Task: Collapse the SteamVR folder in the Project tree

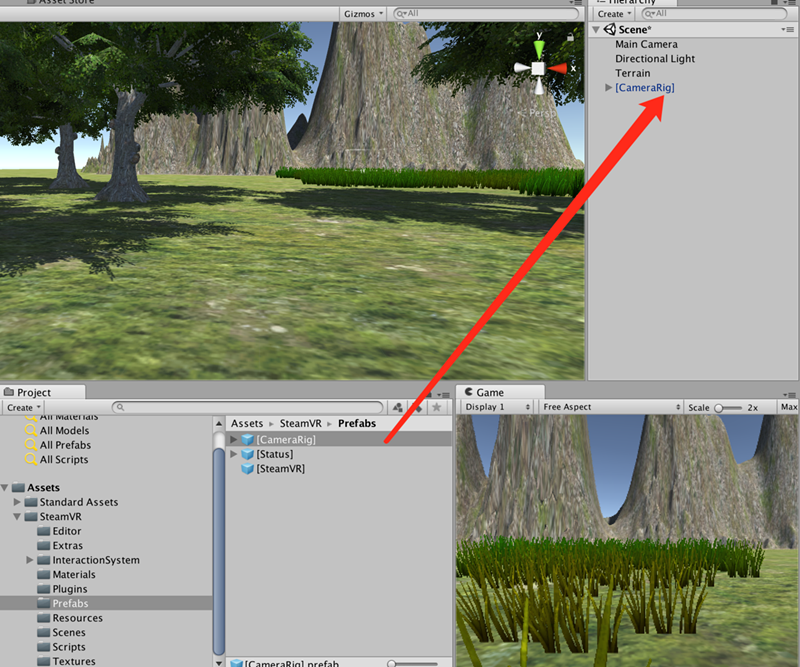Action: click(x=18, y=517)
